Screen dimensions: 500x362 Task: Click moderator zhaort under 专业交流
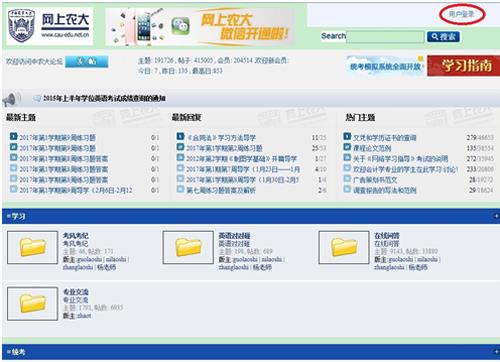pos(84,316)
